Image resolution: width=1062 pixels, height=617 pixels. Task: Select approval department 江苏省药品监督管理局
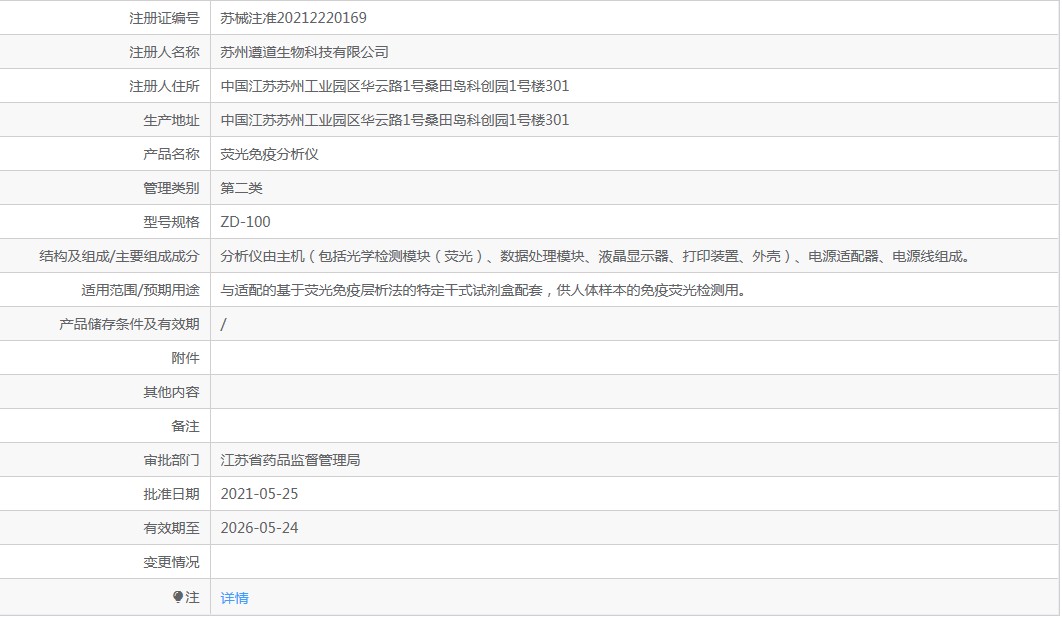tap(290, 460)
